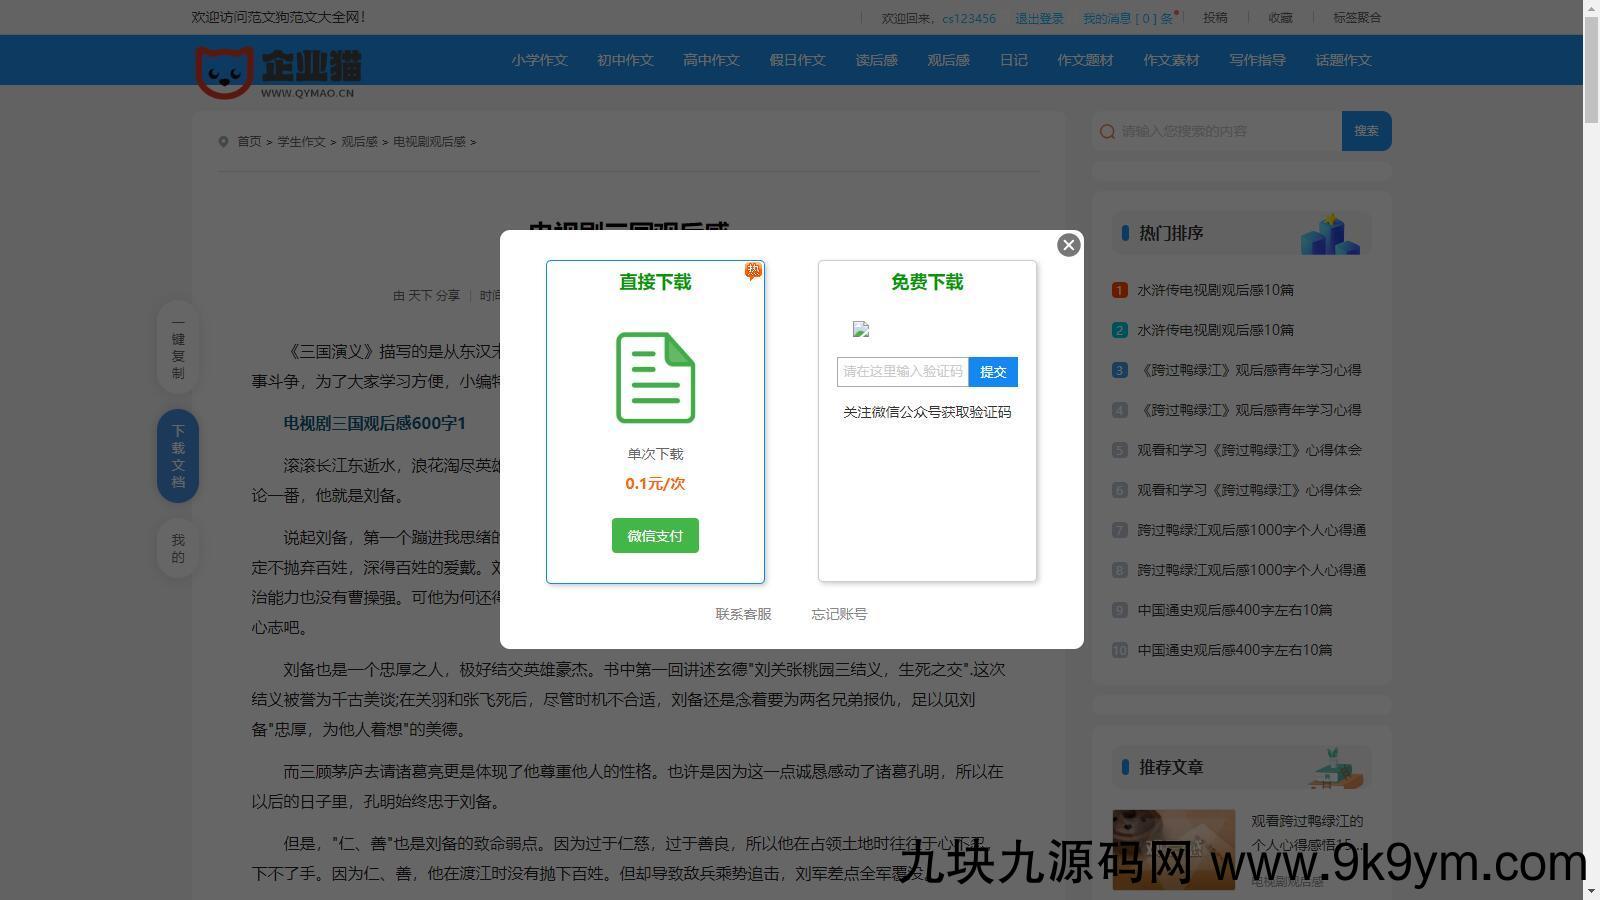
Task: Click the broken QR code image
Action: point(861,329)
